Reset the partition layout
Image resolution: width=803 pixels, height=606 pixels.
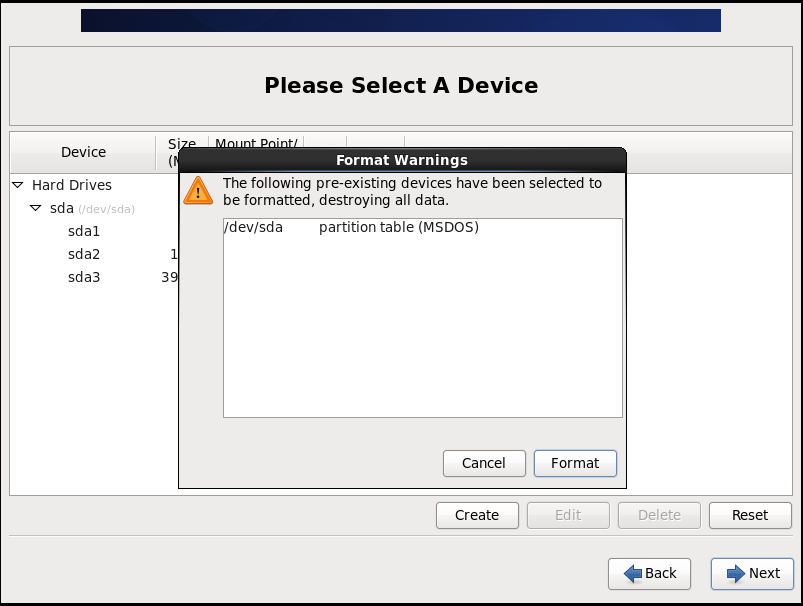click(750, 515)
